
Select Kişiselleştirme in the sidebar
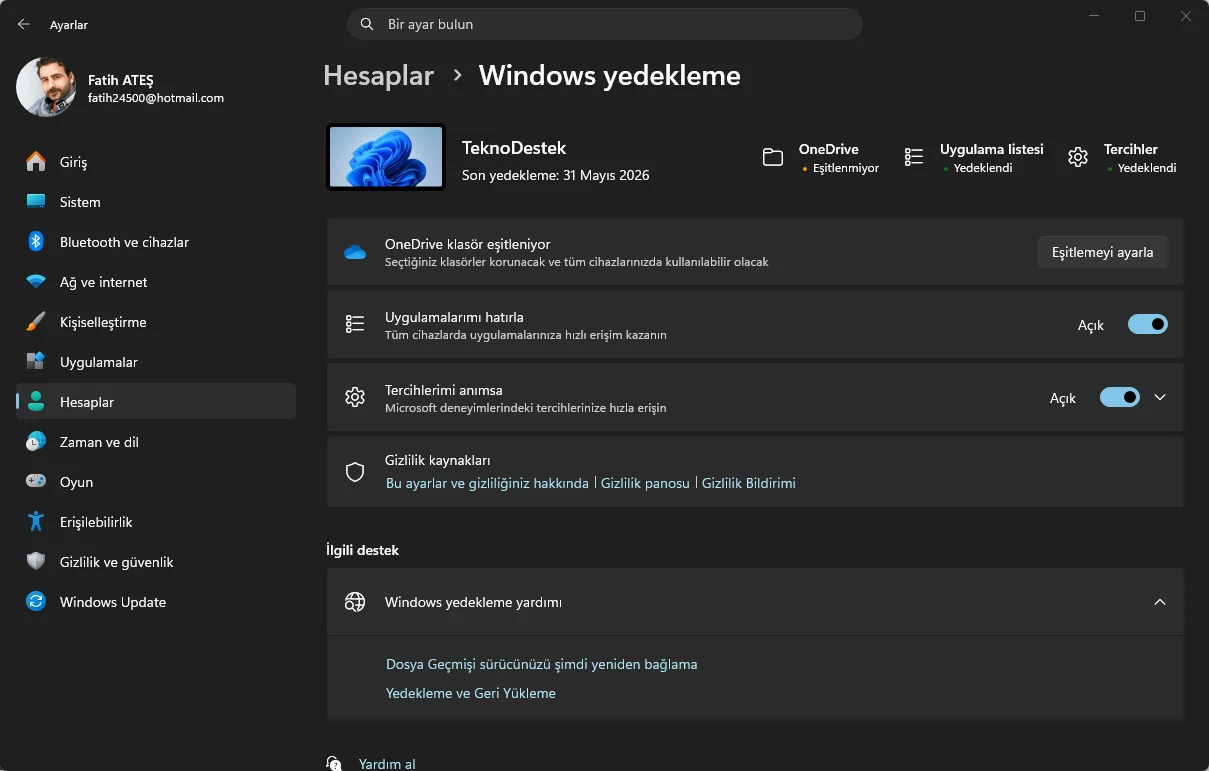point(156,322)
